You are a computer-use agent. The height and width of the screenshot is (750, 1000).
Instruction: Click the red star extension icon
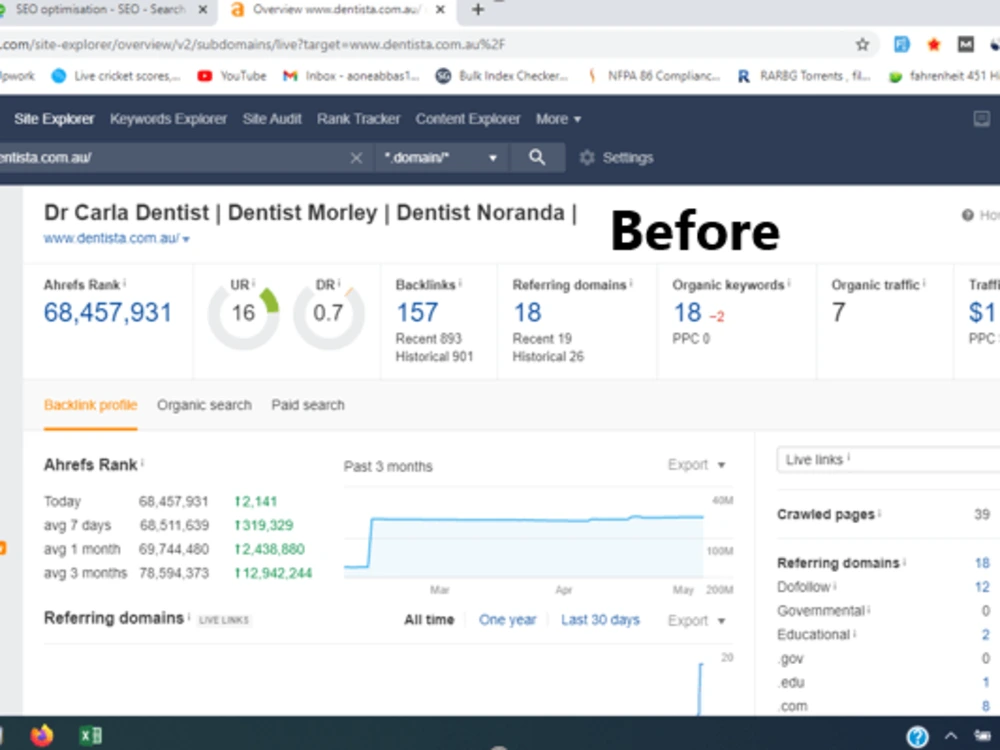coord(934,44)
